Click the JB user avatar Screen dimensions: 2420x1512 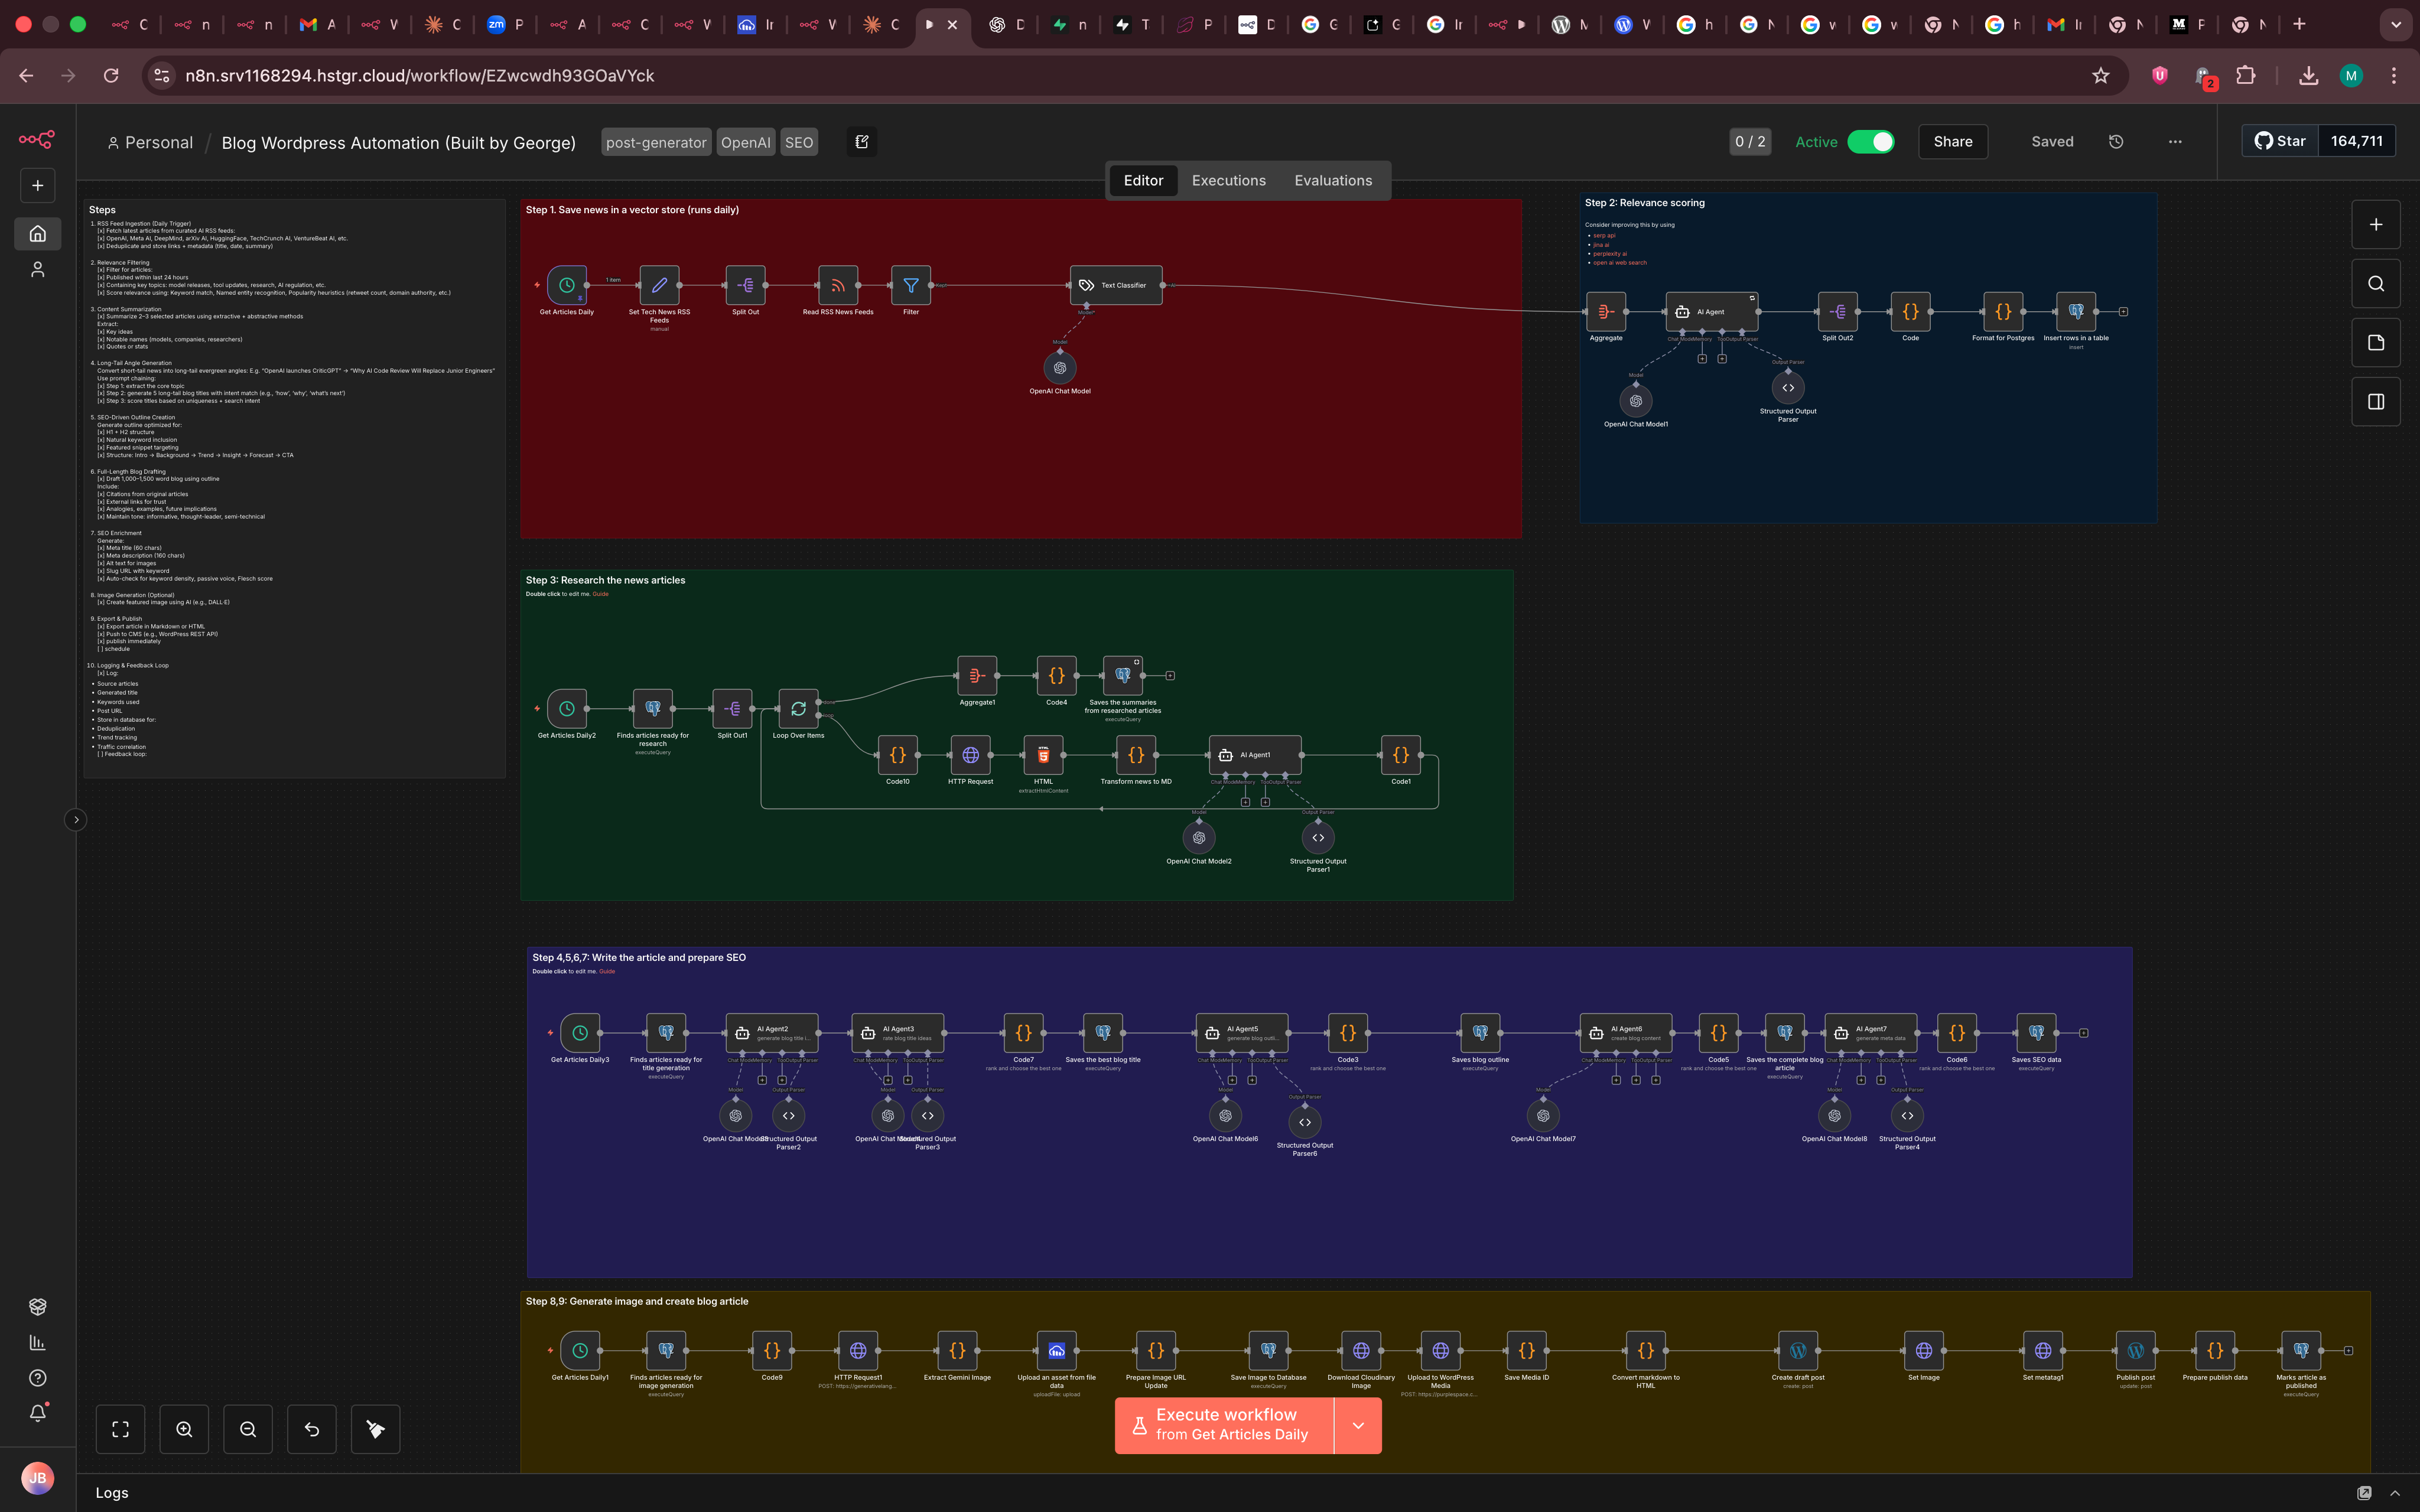(37, 1478)
